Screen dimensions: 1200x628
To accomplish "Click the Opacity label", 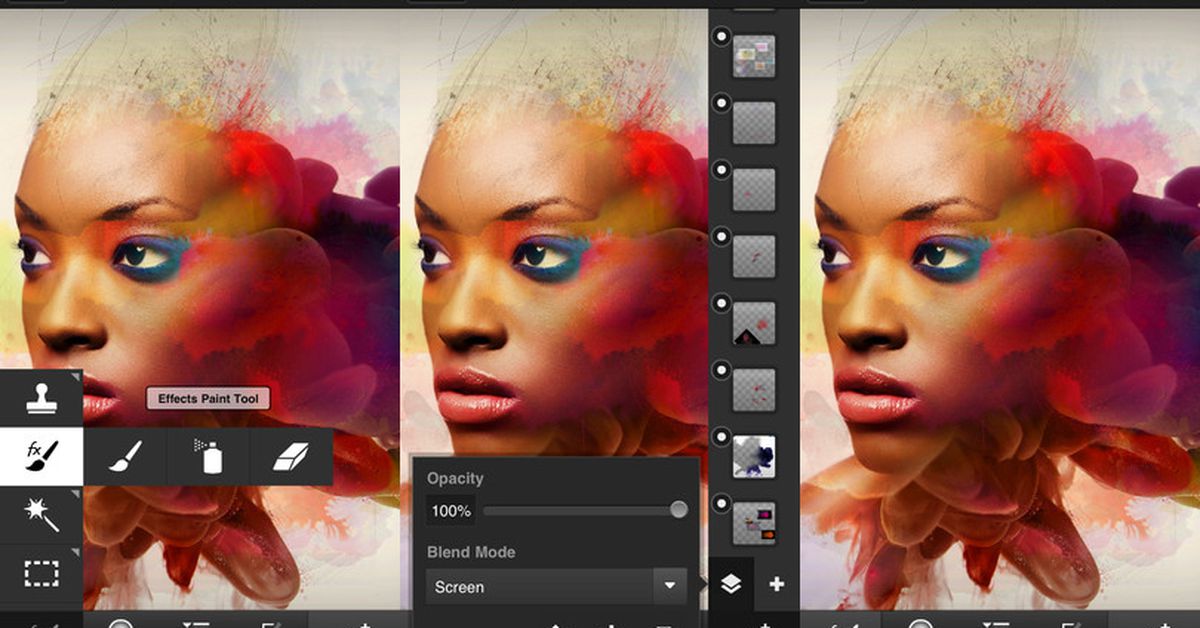I will tap(455, 478).
